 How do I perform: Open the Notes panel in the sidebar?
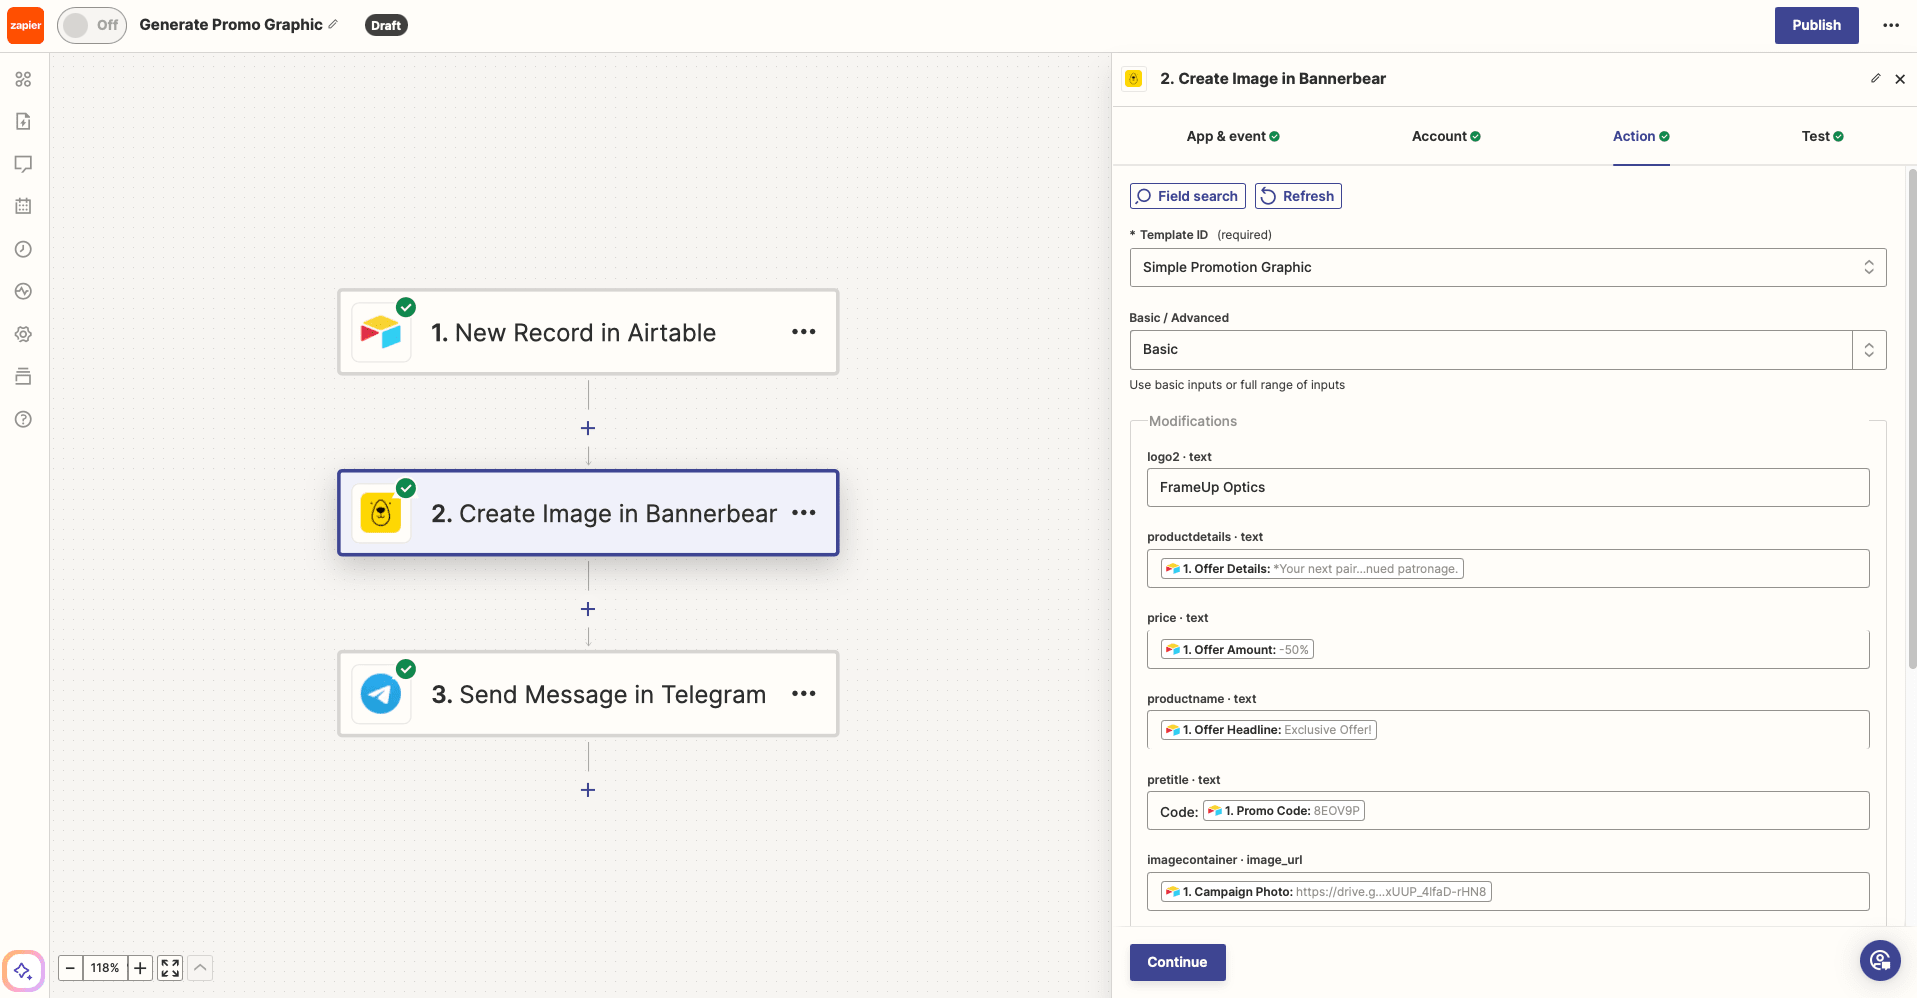pyautogui.click(x=23, y=120)
